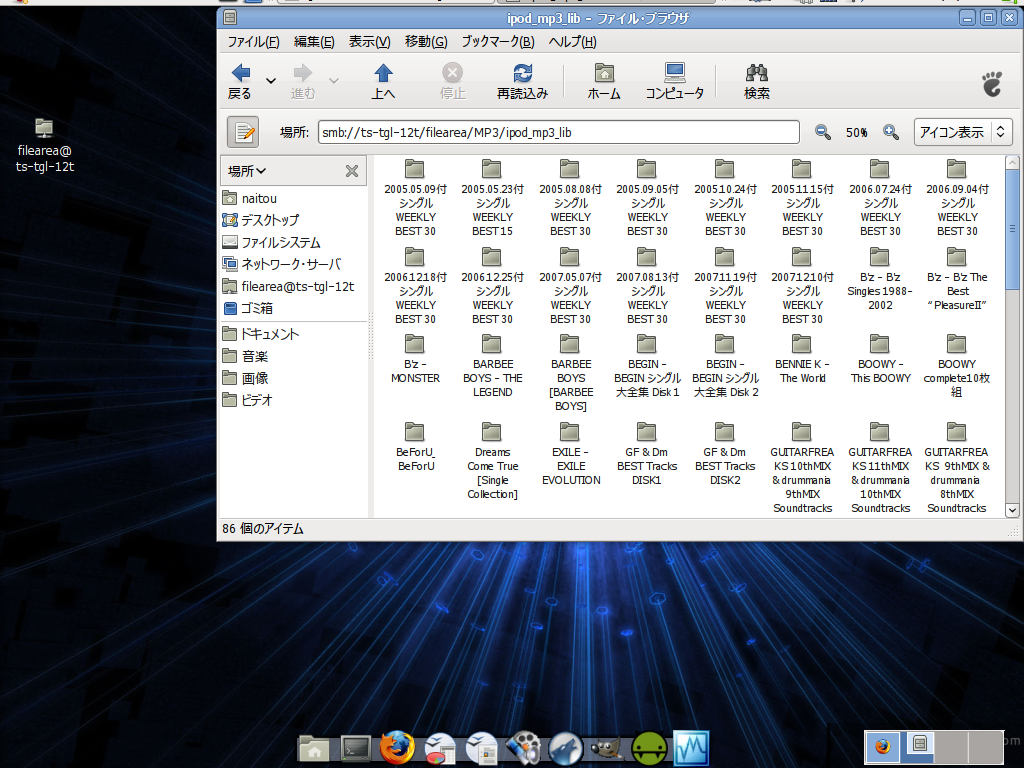Screen dimensions: 1024x768
Task: Open the 編集(E) menu
Action: (314, 42)
